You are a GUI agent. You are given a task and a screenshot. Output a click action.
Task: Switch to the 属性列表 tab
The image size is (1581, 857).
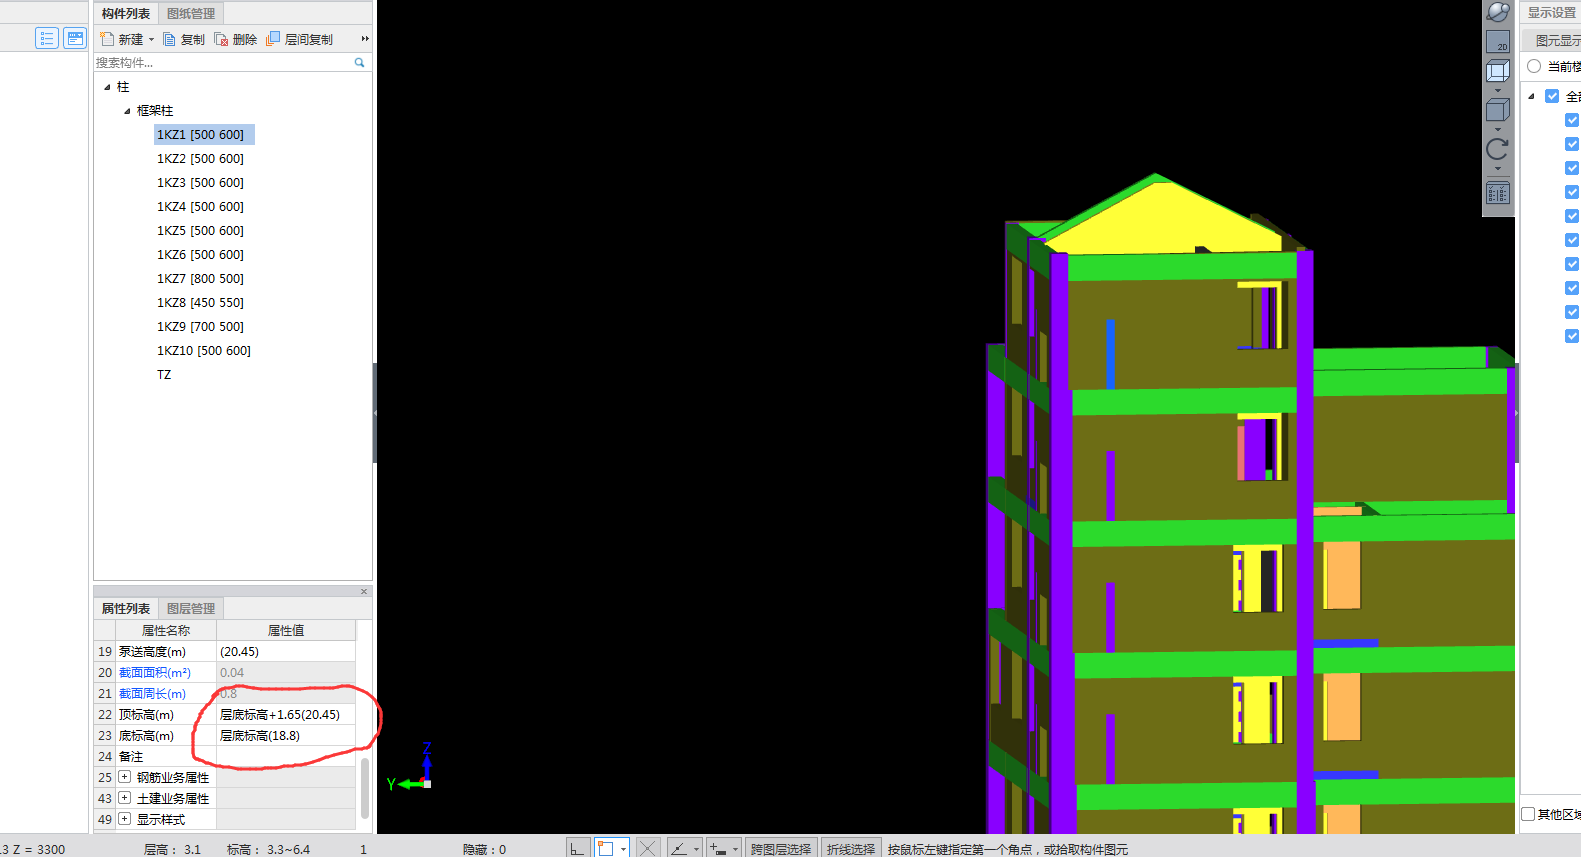point(126,608)
